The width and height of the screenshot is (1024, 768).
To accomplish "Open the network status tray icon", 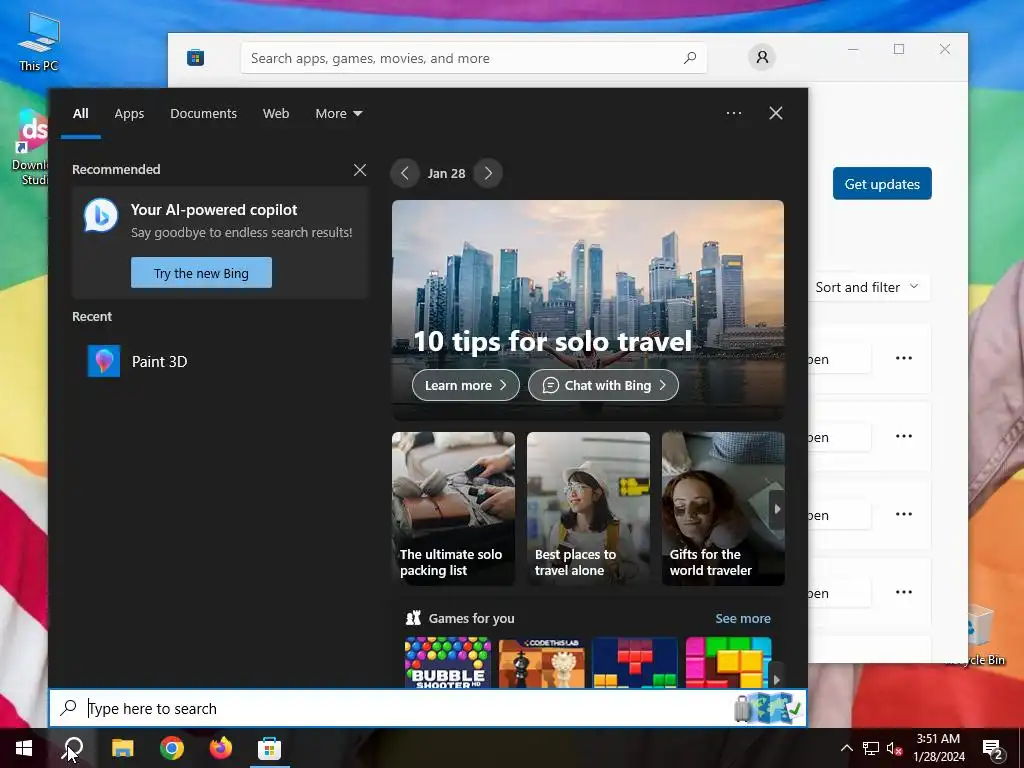I will coord(871,748).
